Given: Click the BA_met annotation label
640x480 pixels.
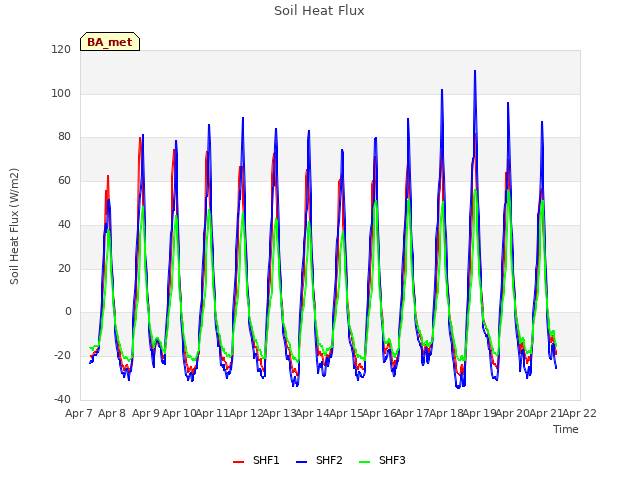Looking at the screenshot, I should tap(110, 42).
